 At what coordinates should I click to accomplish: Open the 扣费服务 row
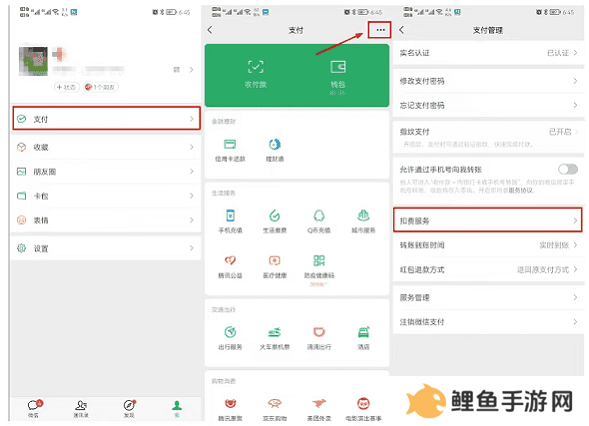488,221
